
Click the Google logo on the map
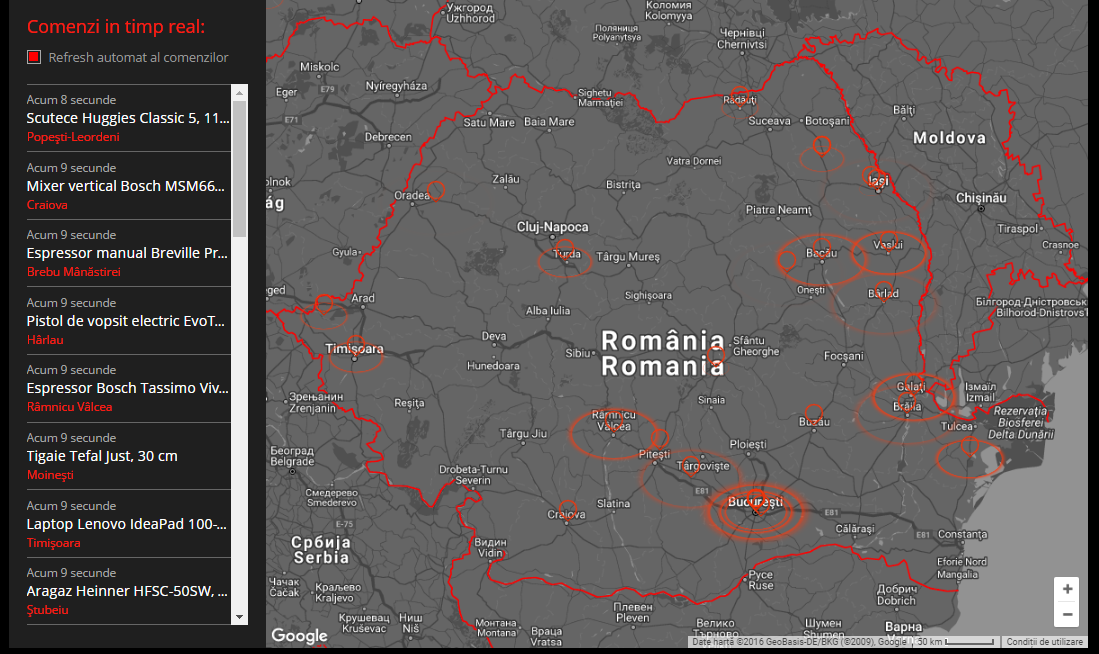[x=299, y=636]
